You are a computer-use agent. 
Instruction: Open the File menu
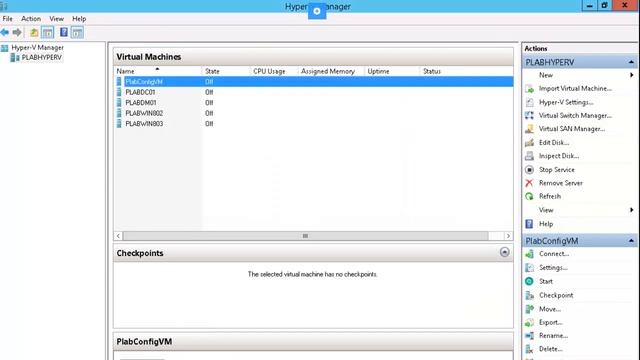click(7, 19)
